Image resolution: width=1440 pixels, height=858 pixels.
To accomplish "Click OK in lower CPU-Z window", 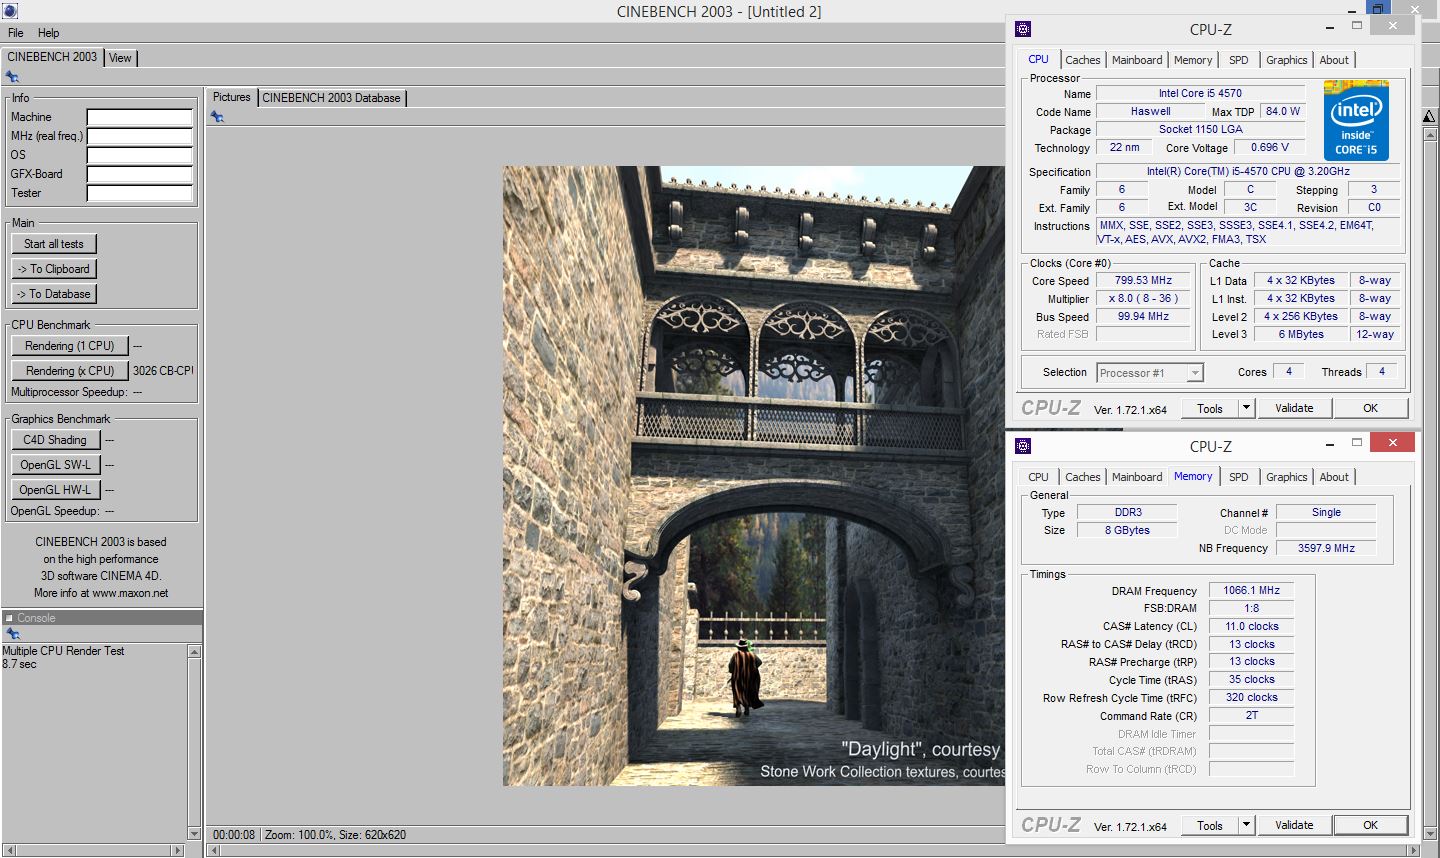I will [x=1370, y=825].
